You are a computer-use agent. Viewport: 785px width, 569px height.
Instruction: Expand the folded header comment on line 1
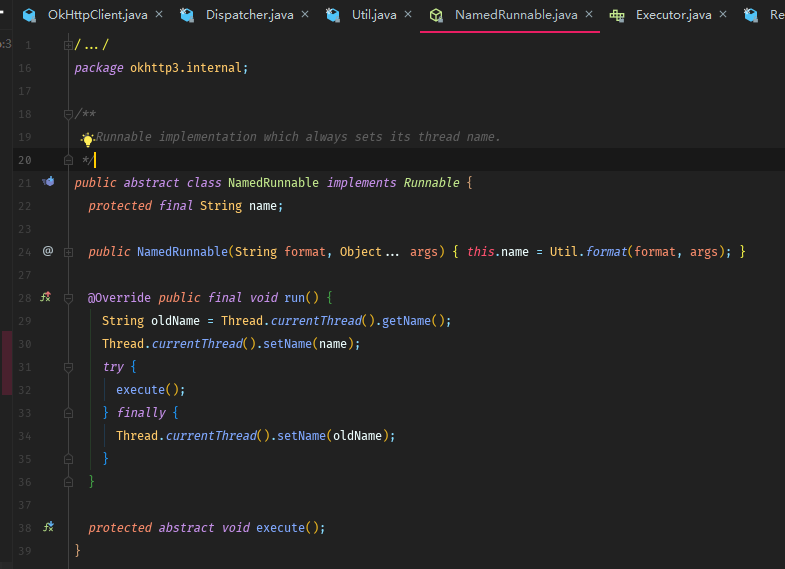[x=68, y=45]
